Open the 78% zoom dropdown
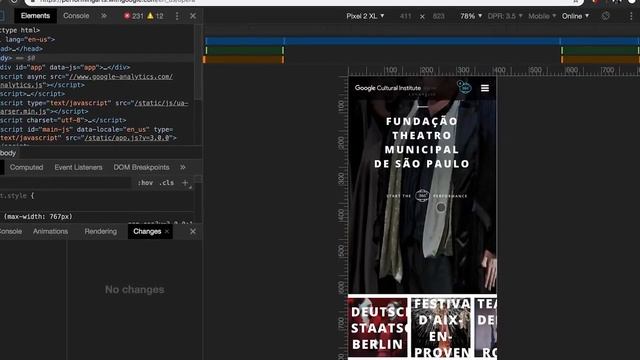 pos(471,16)
